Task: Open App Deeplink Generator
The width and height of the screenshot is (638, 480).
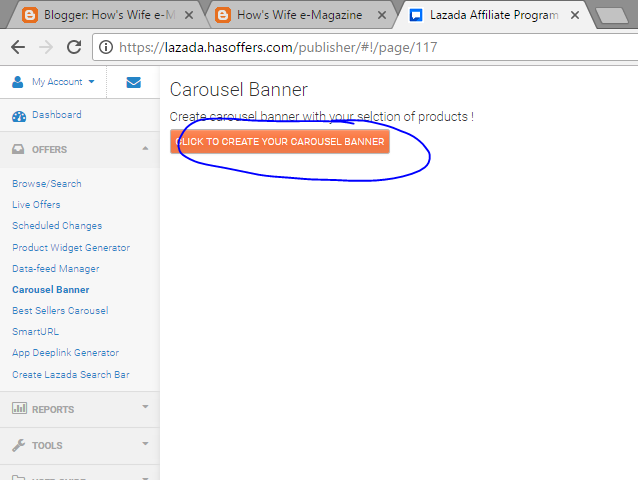Action: tap(66, 353)
